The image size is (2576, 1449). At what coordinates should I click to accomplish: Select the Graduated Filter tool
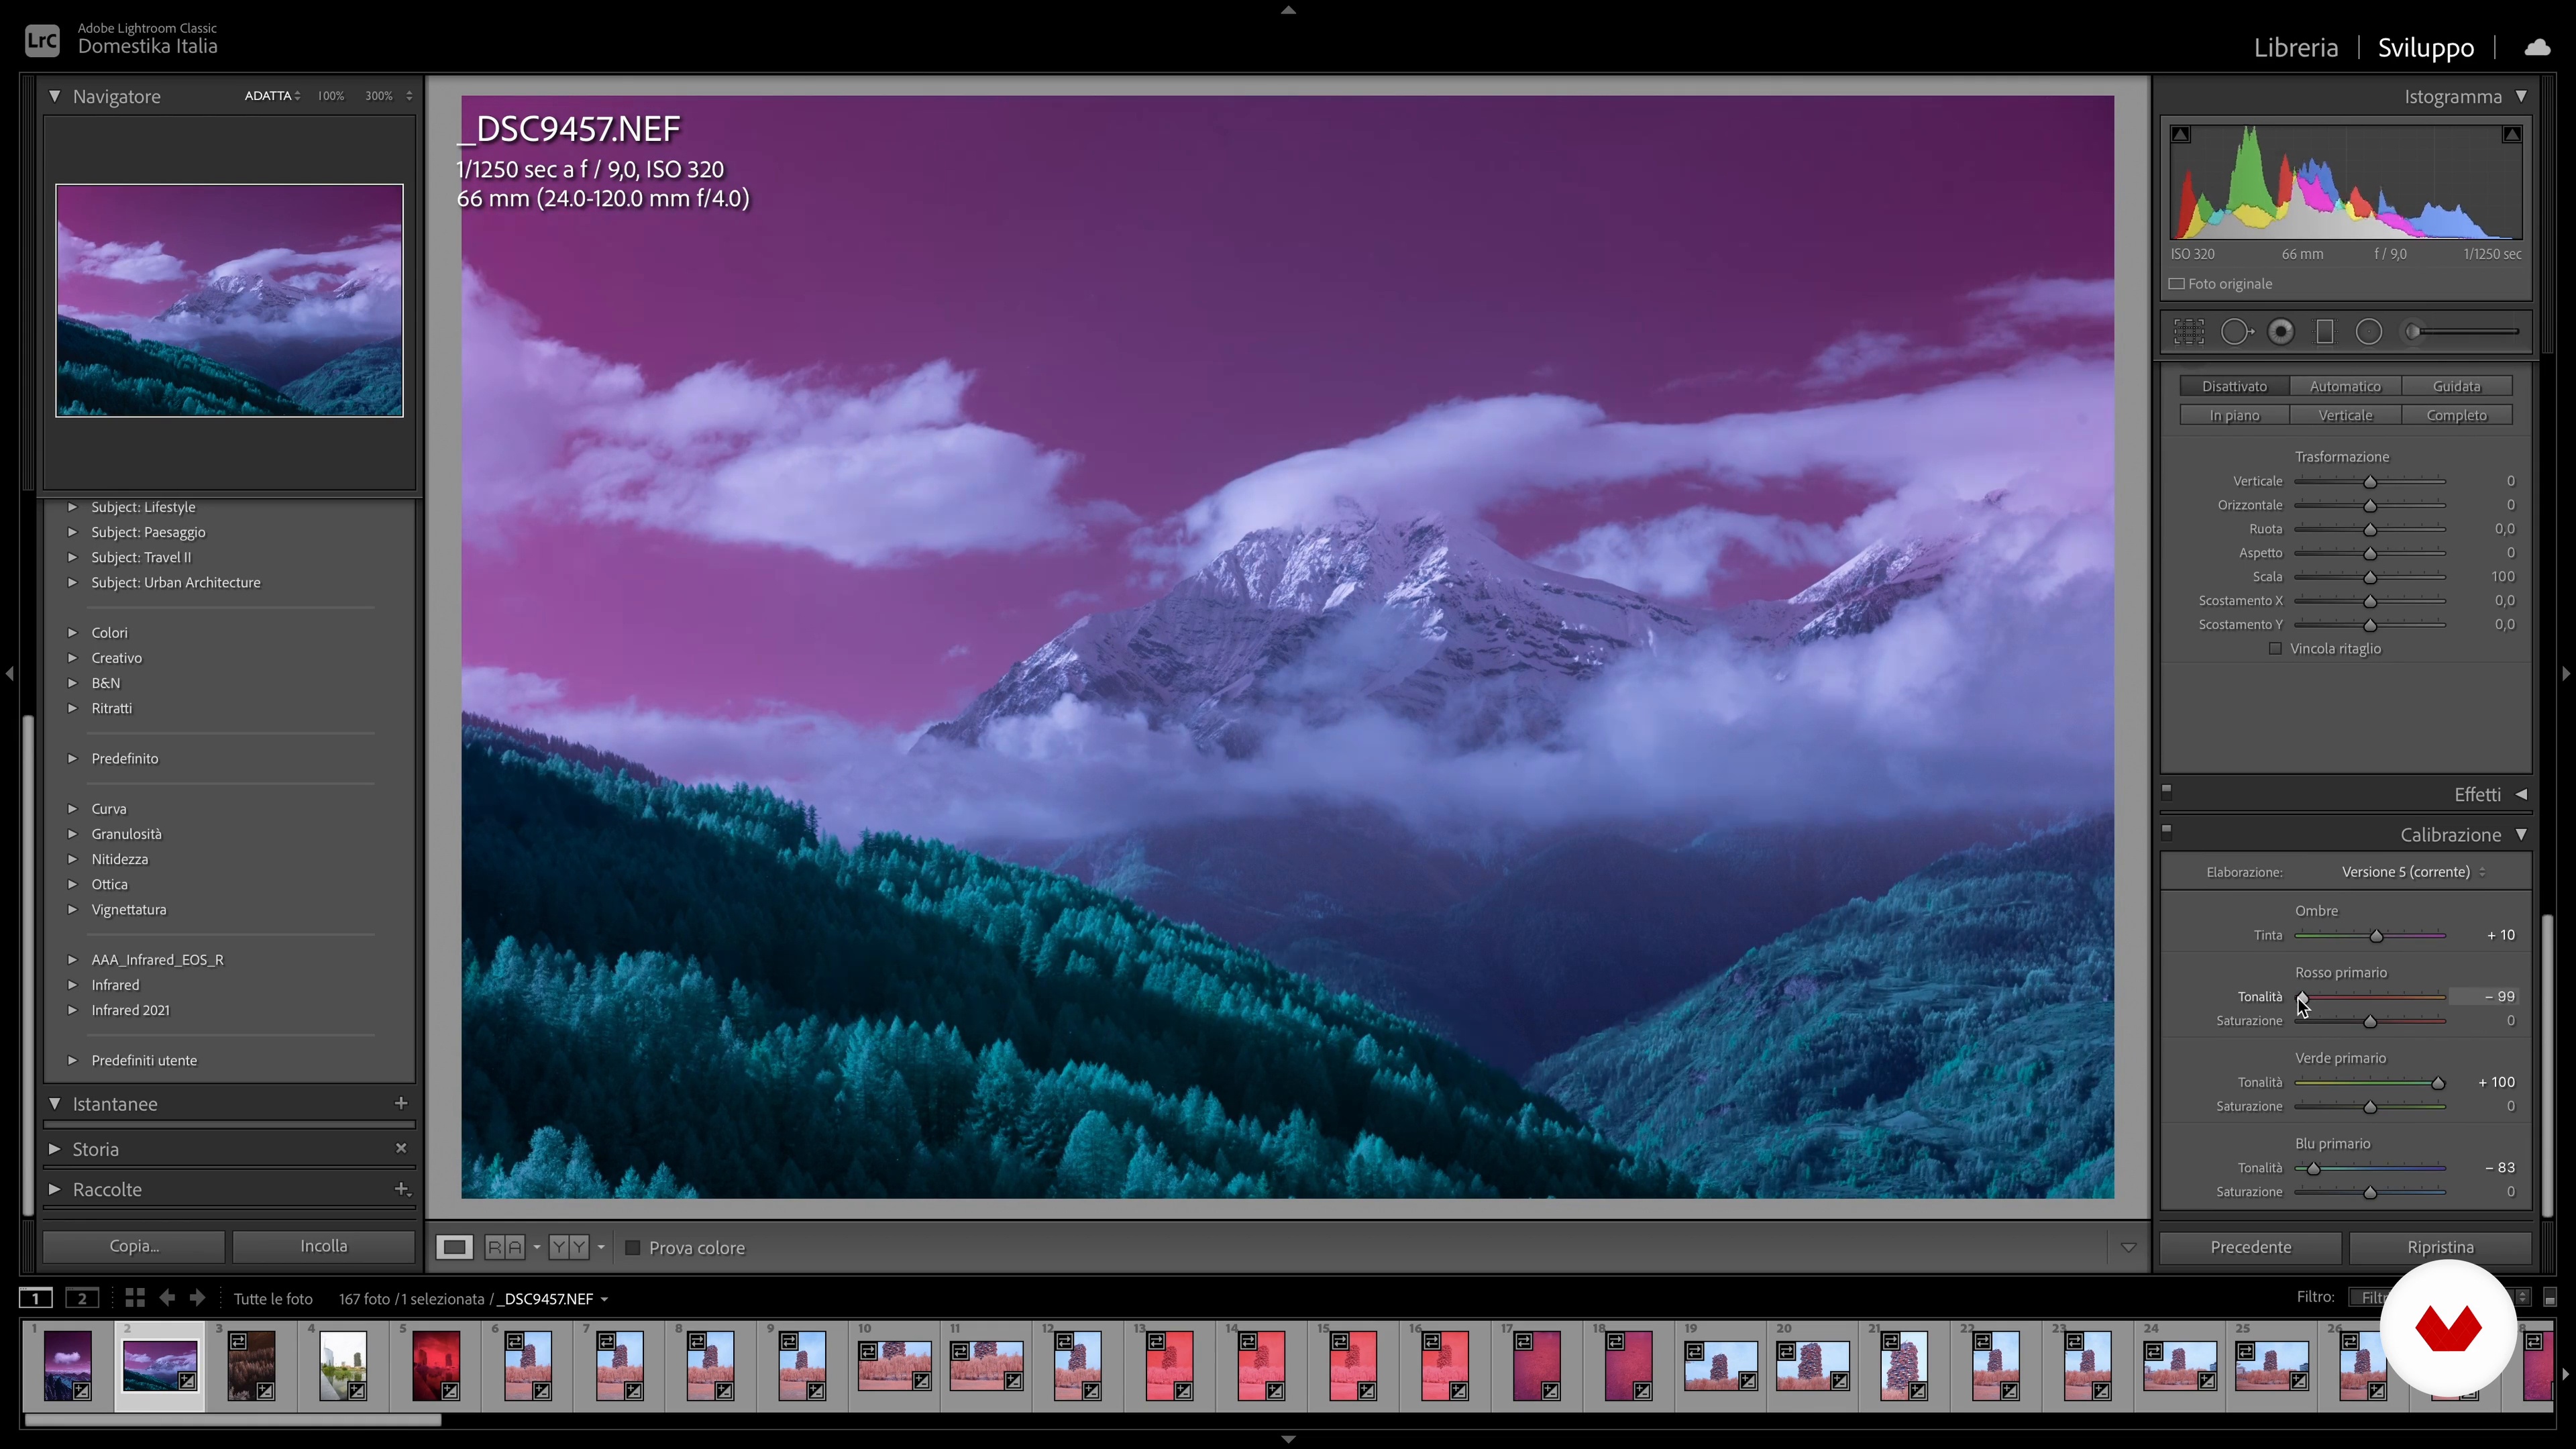coord(2325,332)
